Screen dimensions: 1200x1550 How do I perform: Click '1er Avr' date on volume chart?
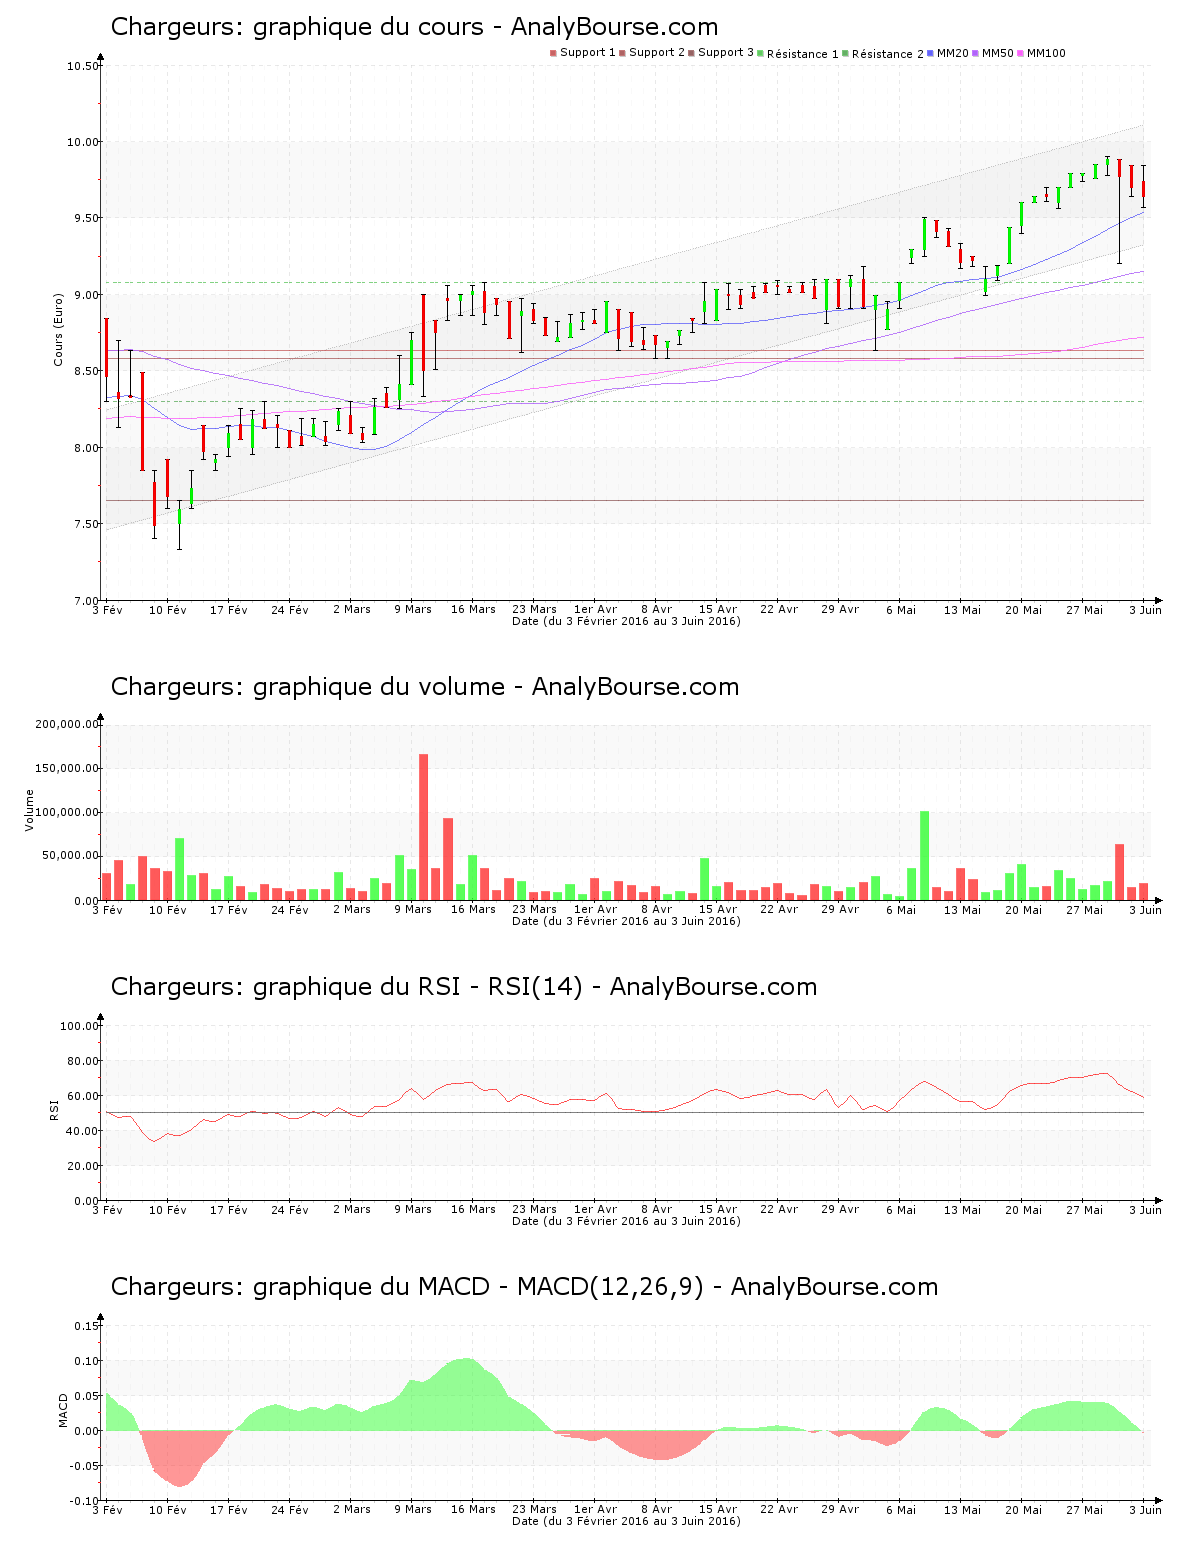pyautogui.click(x=596, y=909)
